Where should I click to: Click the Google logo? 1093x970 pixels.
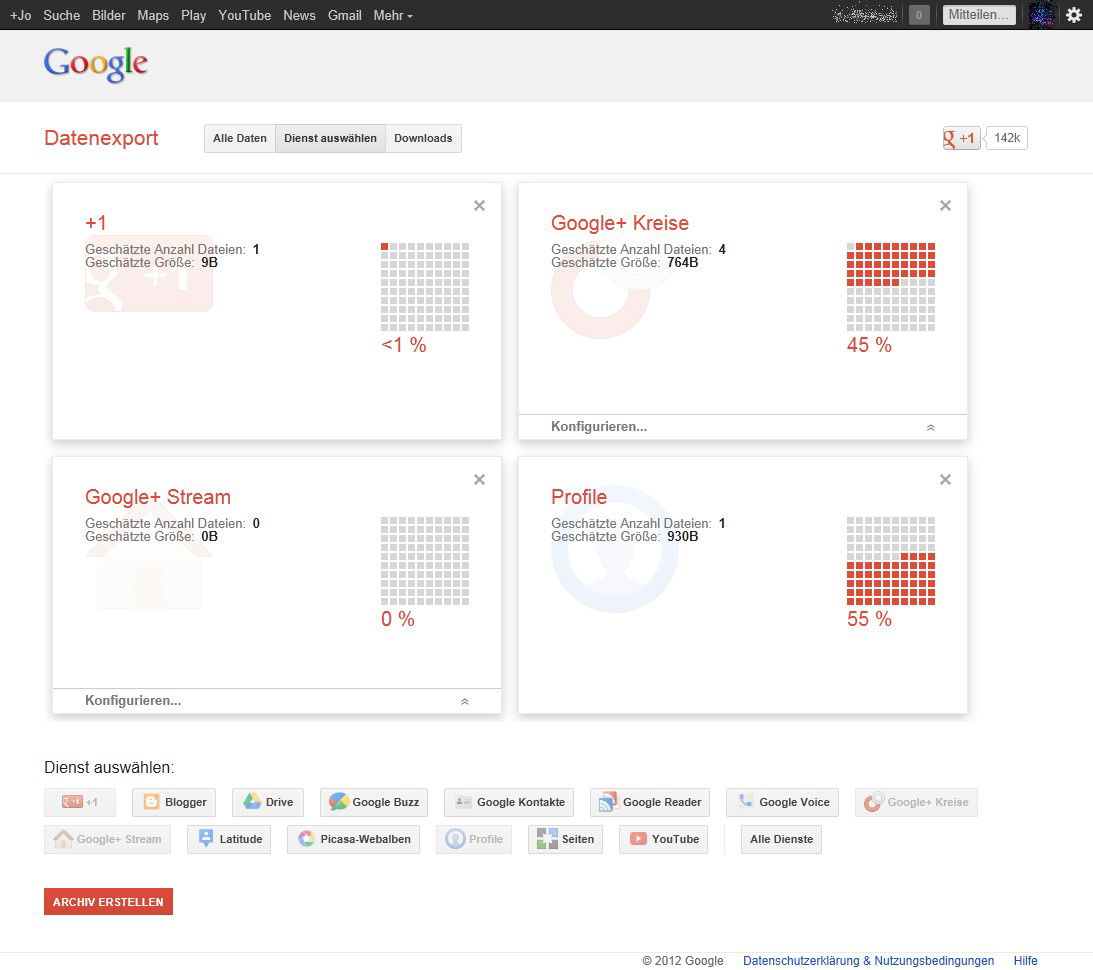95,65
